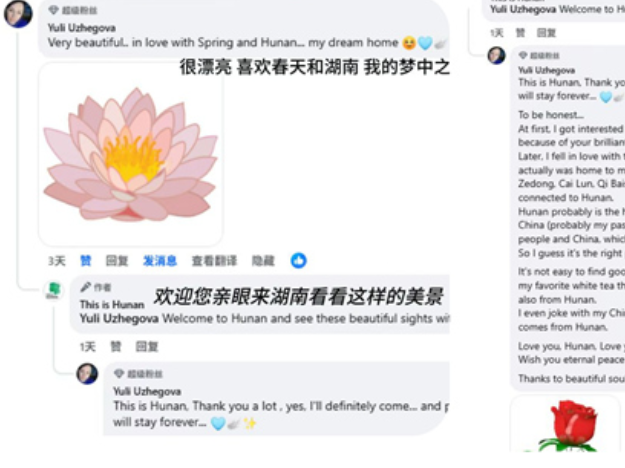Image resolution: width=625 pixels, height=468 pixels.
Task: Click the top fan diamond badge above first comment
Action: (x=53, y=10)
